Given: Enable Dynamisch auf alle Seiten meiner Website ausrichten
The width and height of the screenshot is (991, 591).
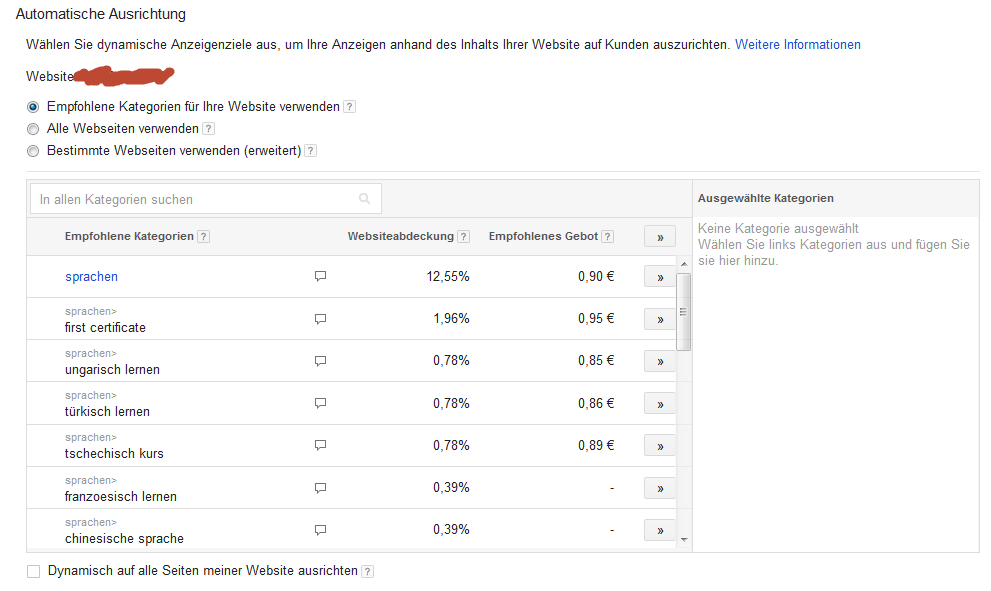Looking at the screenshot, I should click(34, 571).
